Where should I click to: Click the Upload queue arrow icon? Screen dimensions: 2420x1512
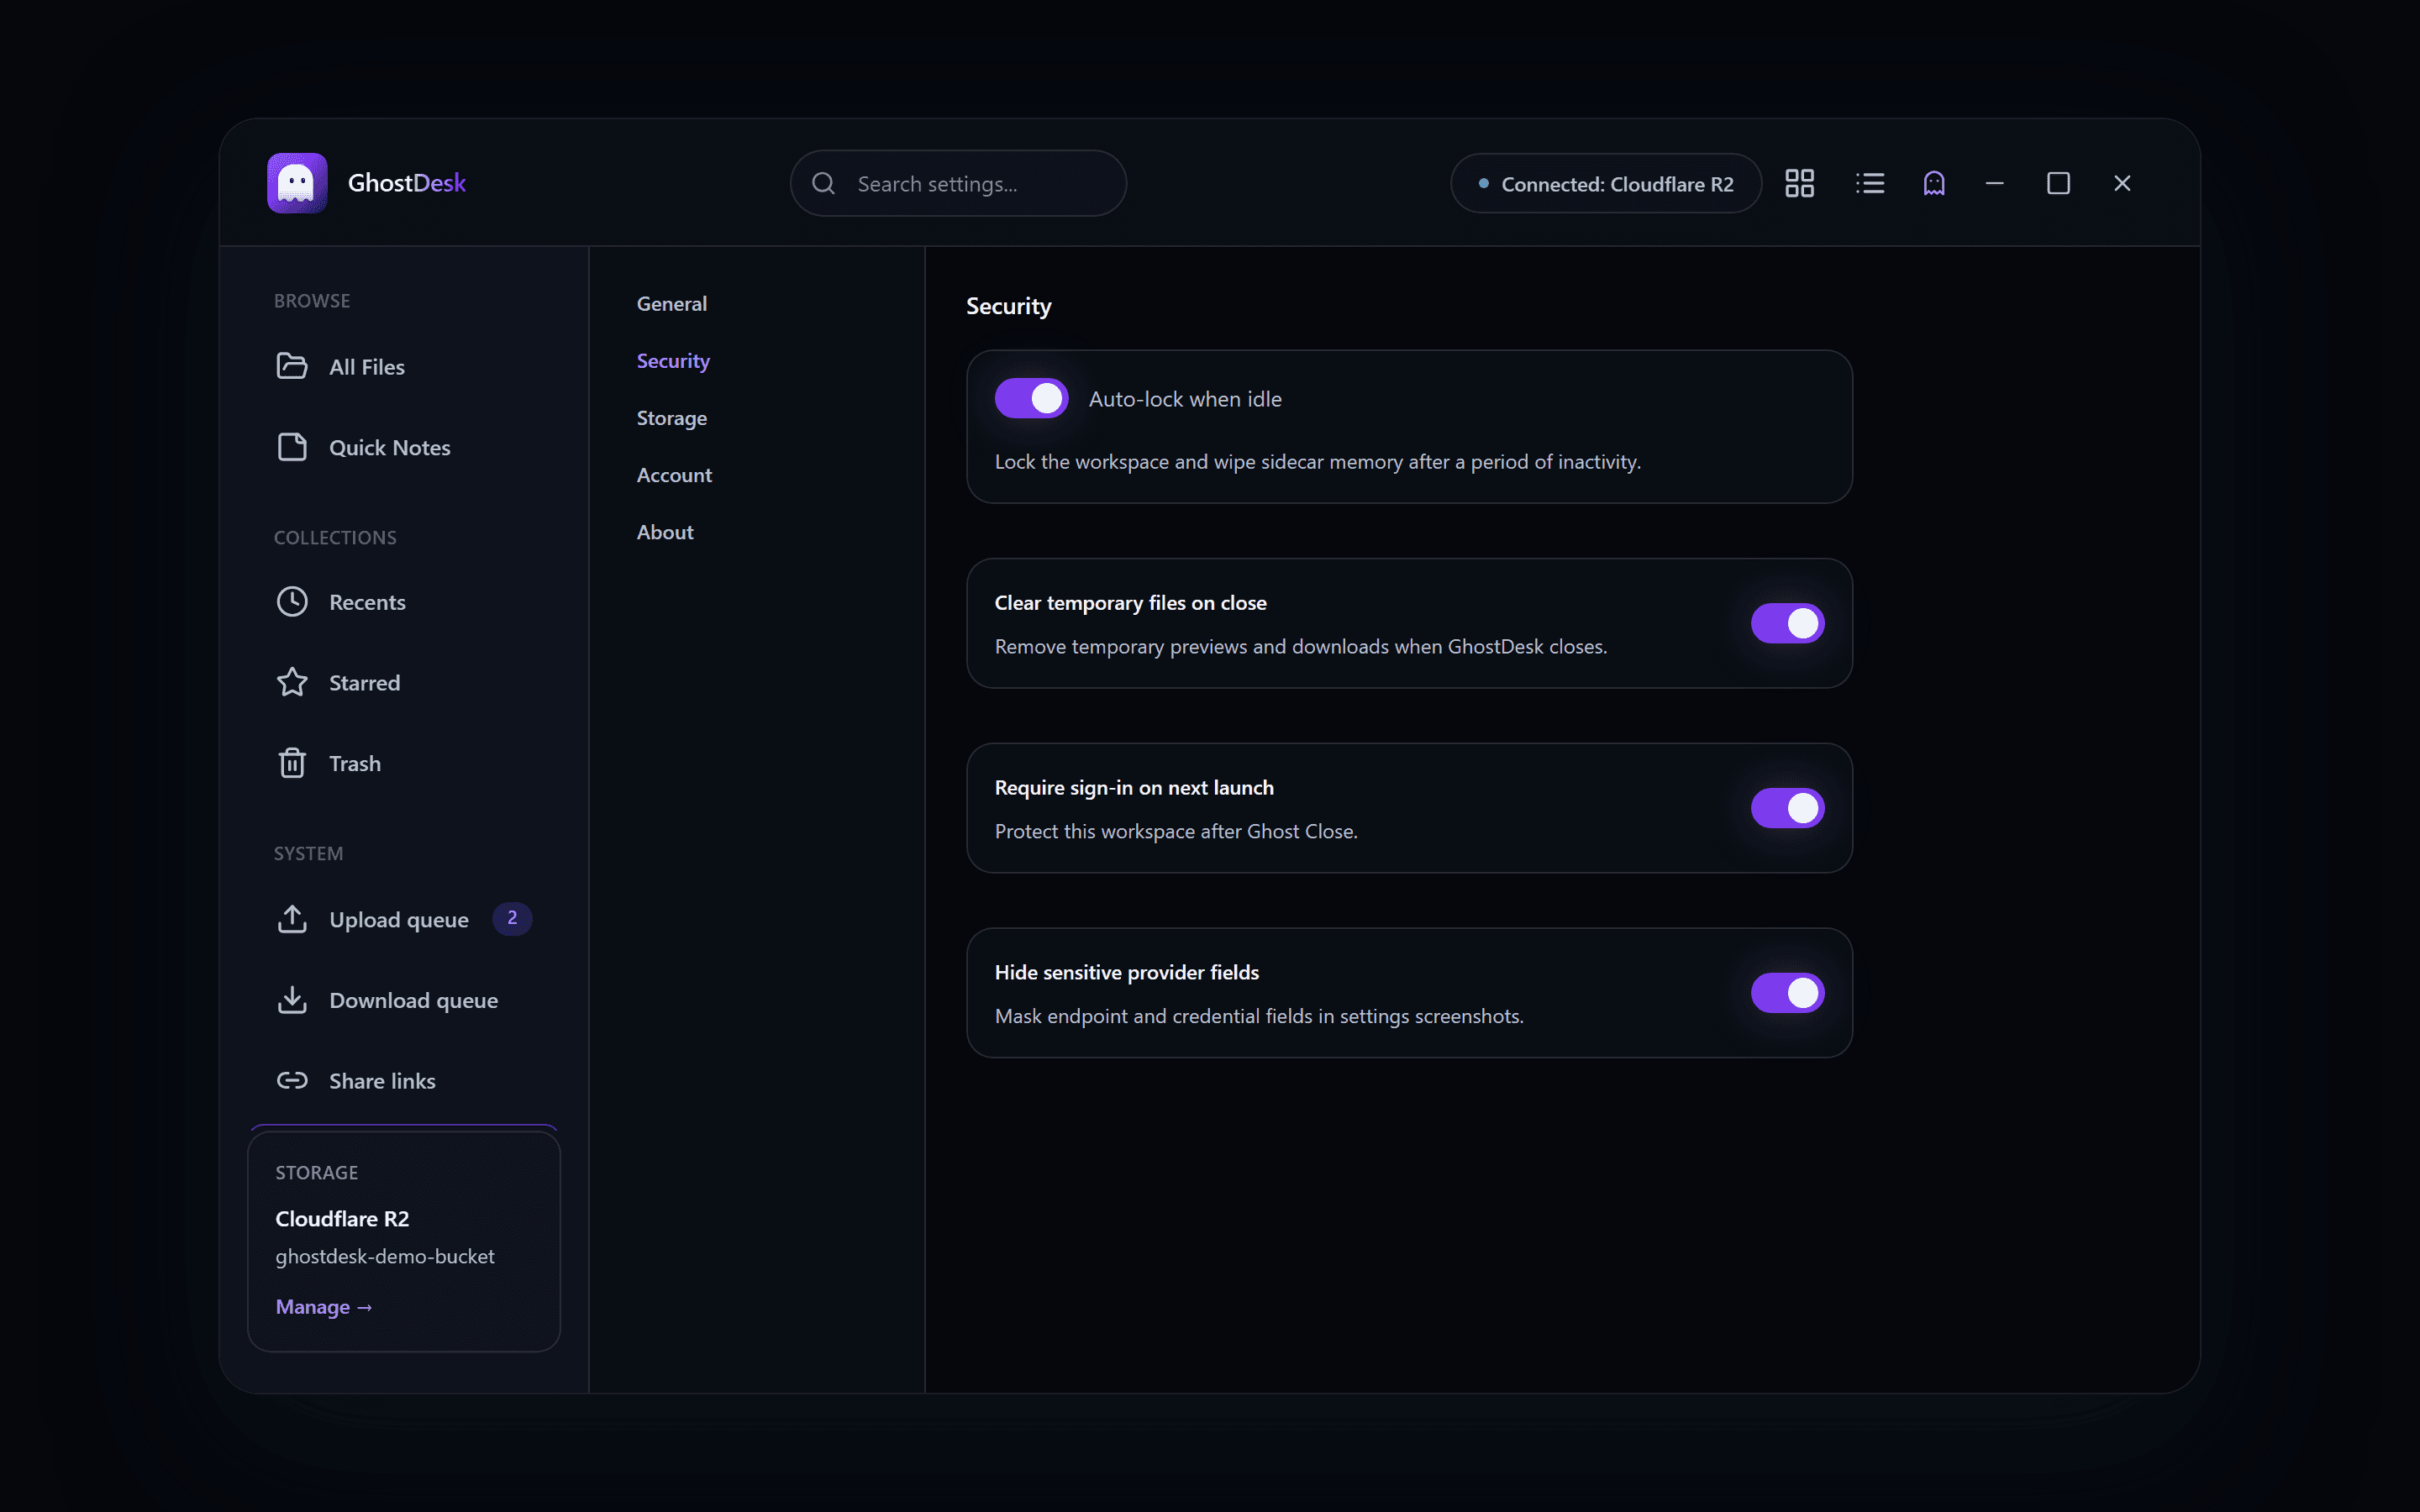[292, 919]
